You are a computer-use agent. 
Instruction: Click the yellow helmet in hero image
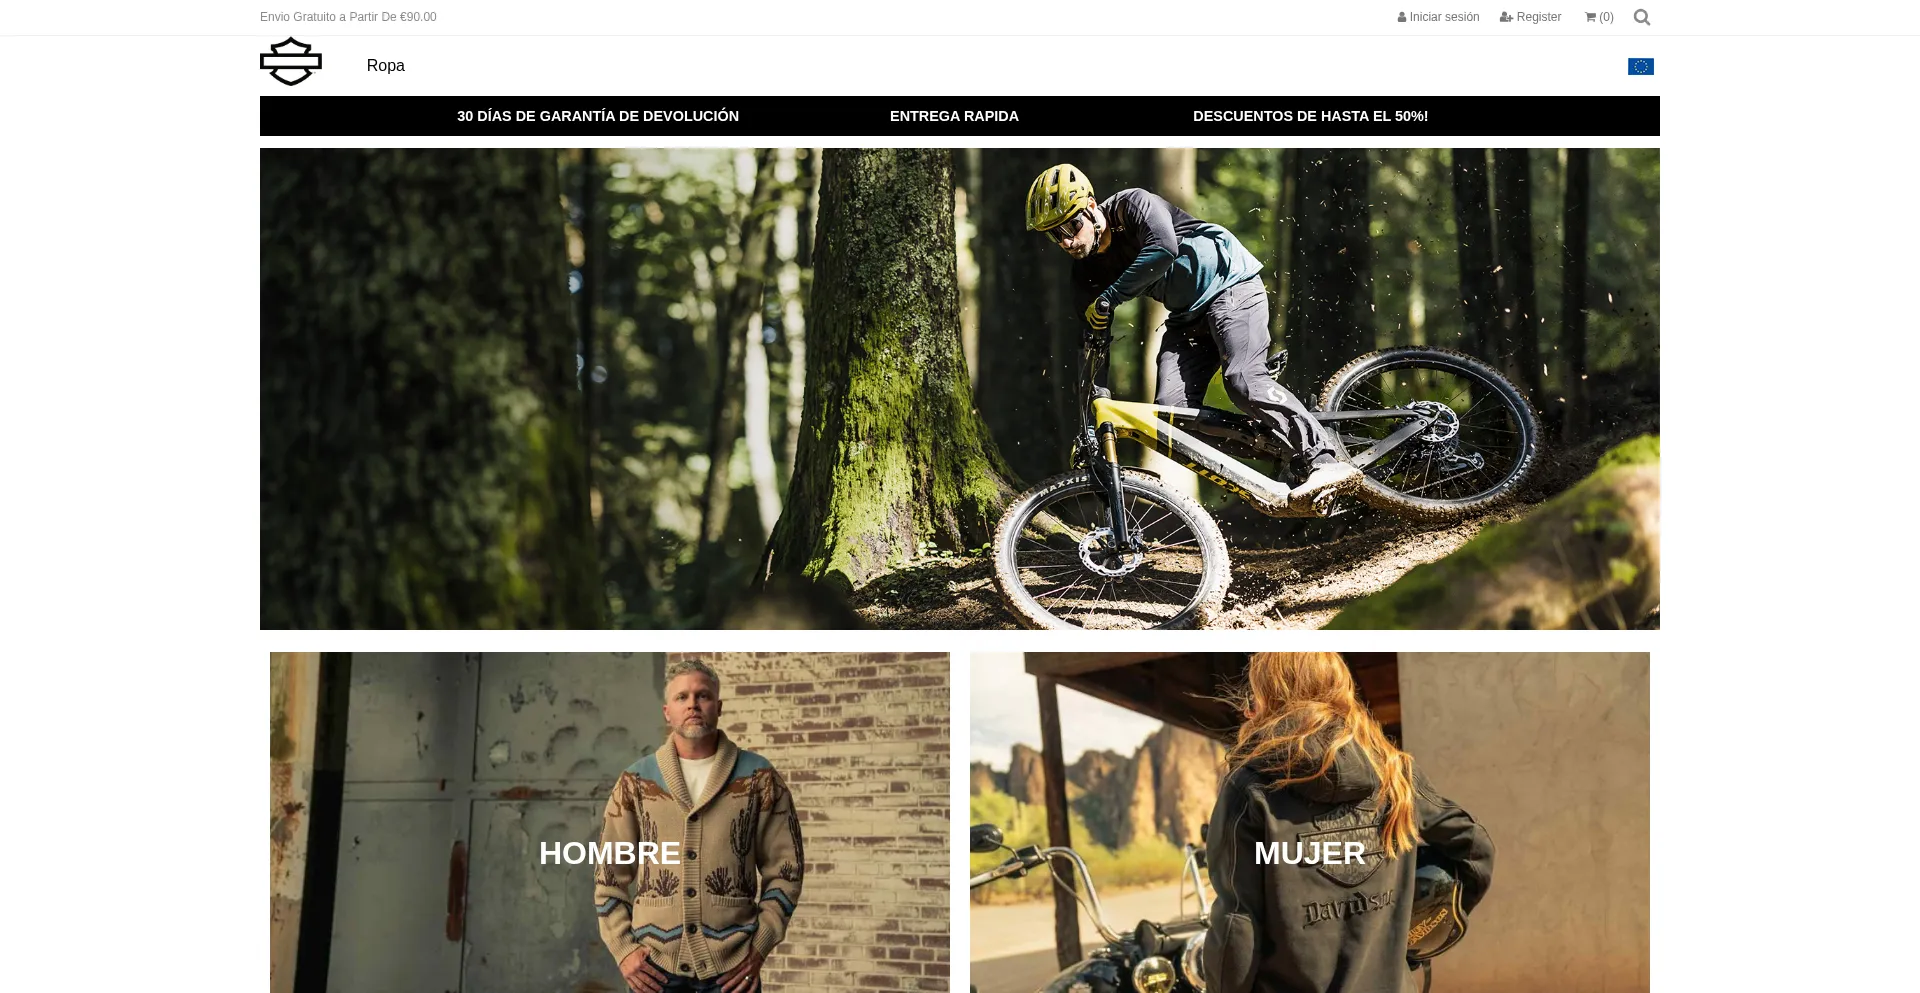point(1060,193)
